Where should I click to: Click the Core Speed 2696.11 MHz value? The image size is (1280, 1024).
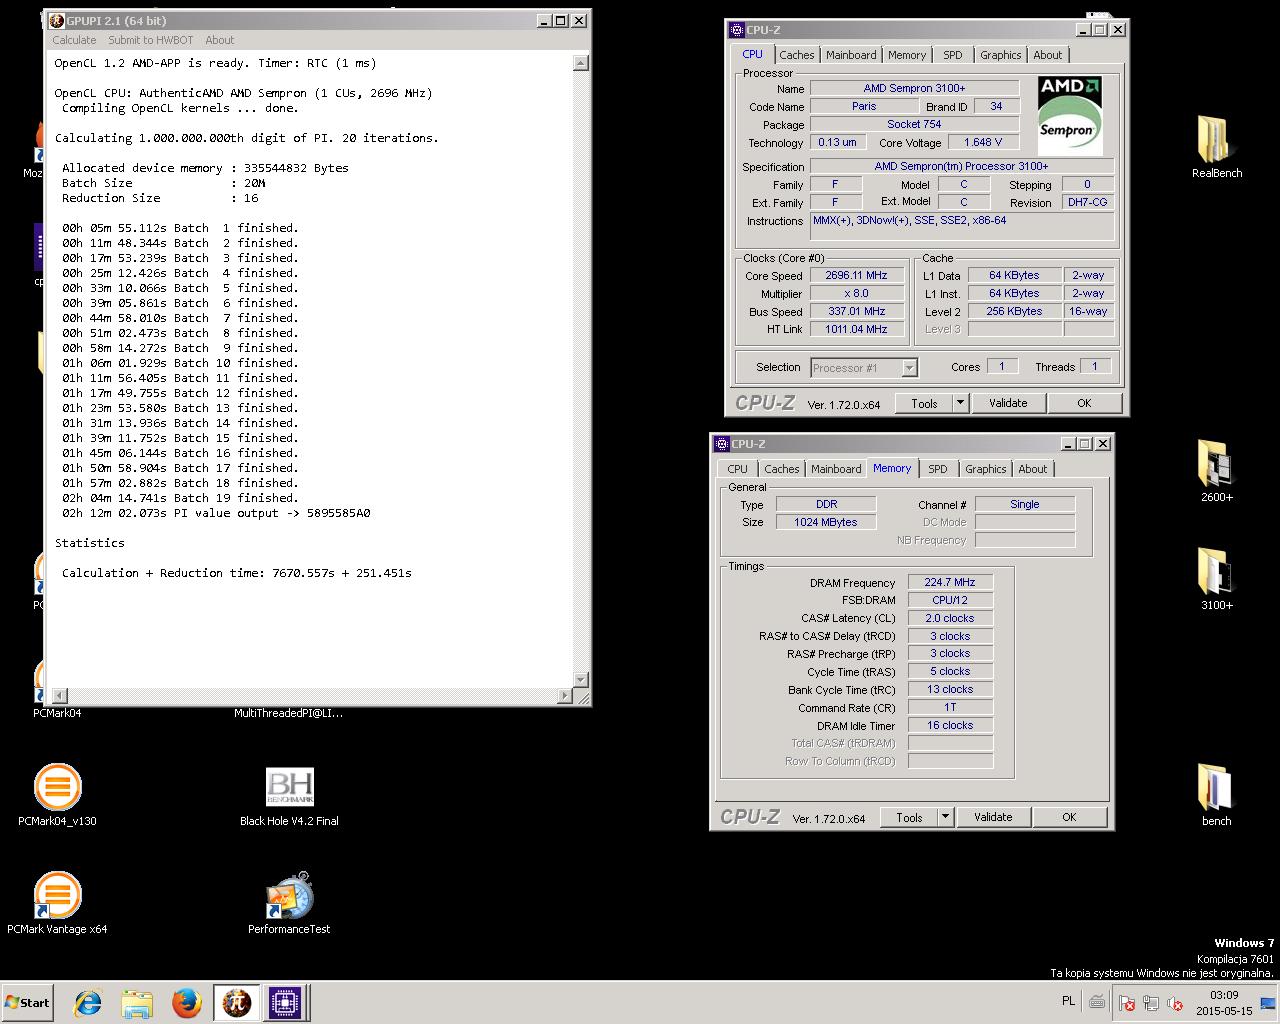coord(856,275)
